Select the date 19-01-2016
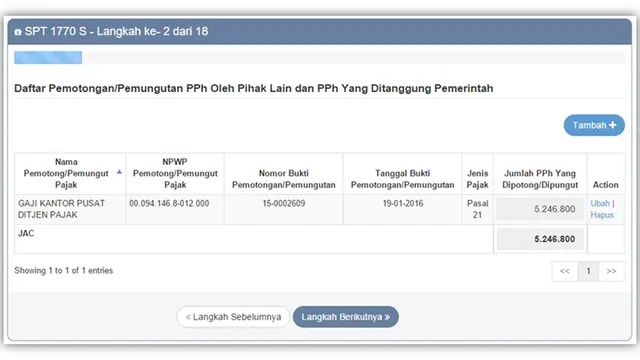Screen dimensions: 640x360 [403, 203]
